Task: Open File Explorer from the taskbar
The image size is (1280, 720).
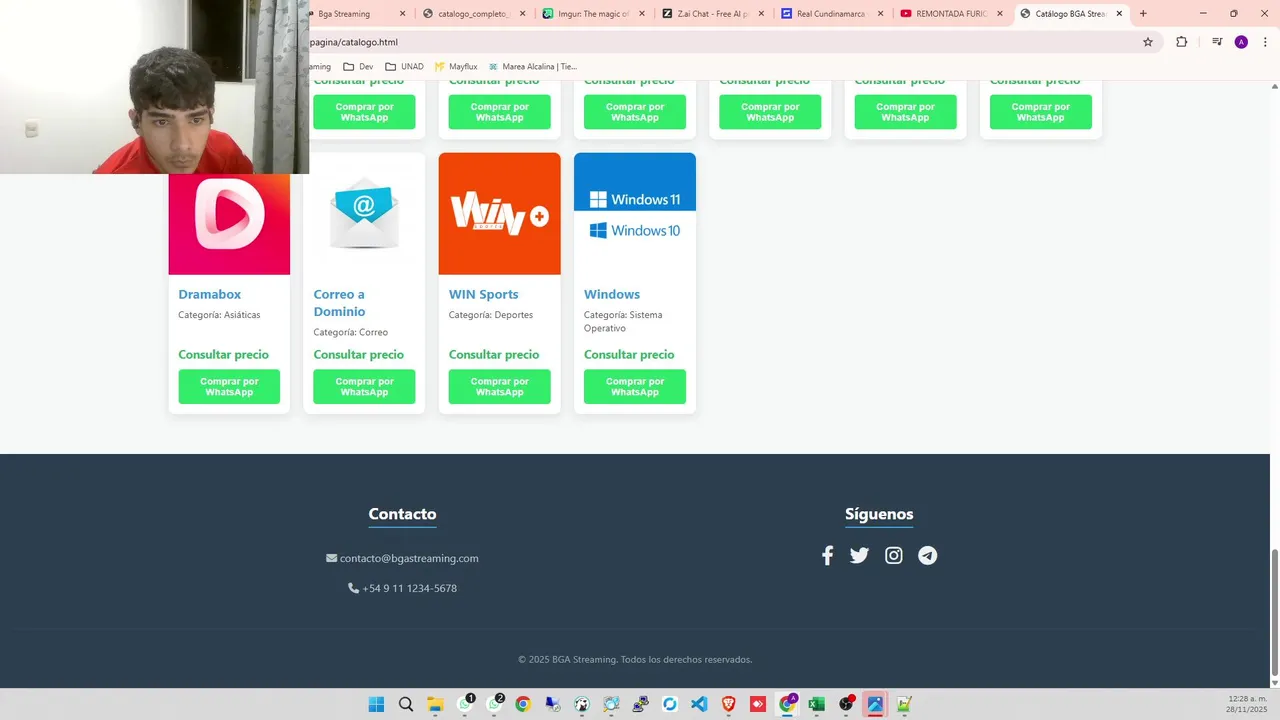Action: (x=435, y=704)
